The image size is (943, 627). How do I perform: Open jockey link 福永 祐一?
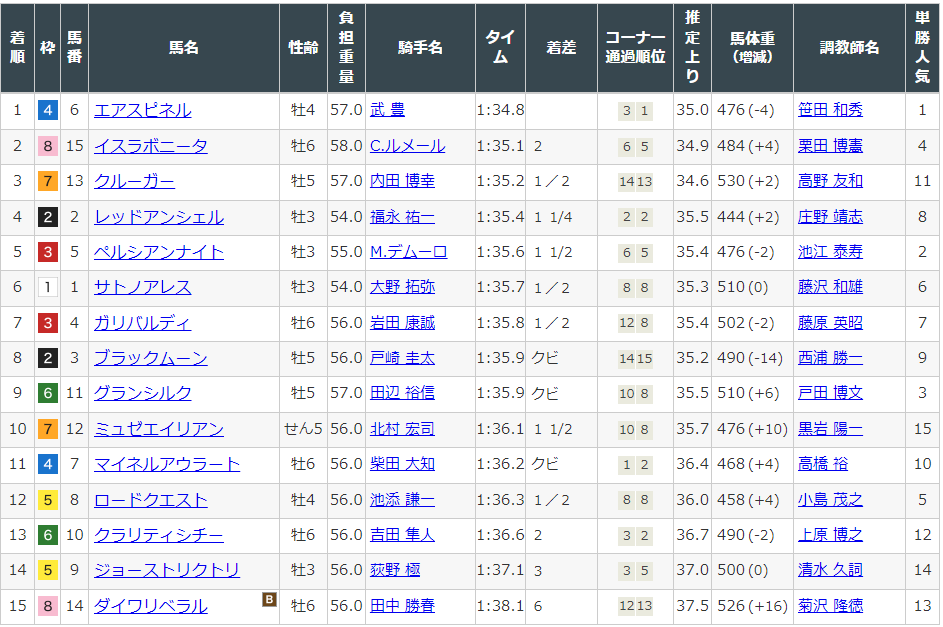402,217
